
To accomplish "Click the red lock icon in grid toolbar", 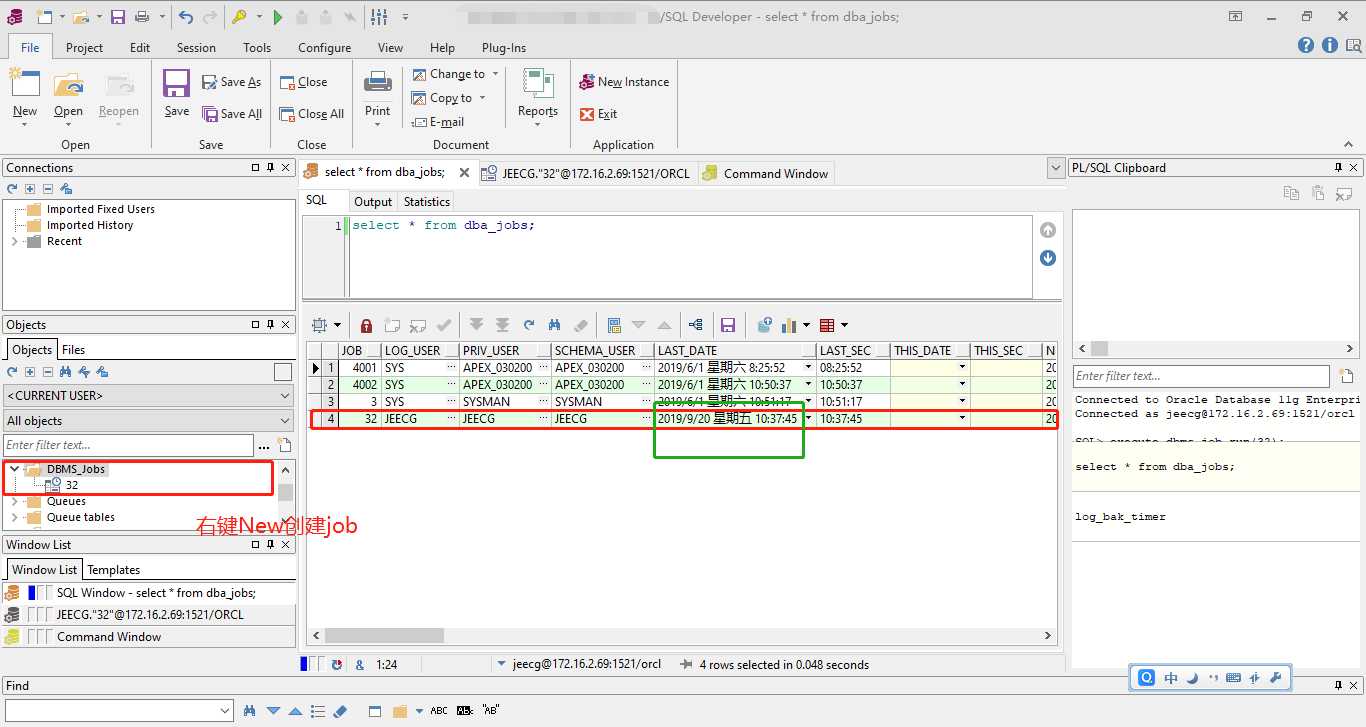I will (x=366, y=325).
